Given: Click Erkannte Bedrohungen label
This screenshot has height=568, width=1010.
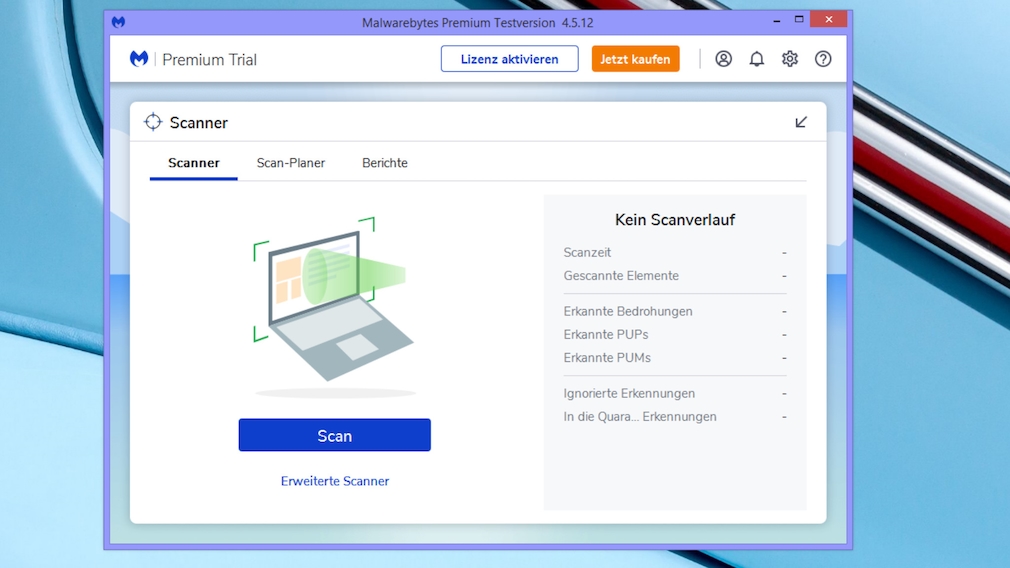Looking at the screenshot, I should 628,311.
